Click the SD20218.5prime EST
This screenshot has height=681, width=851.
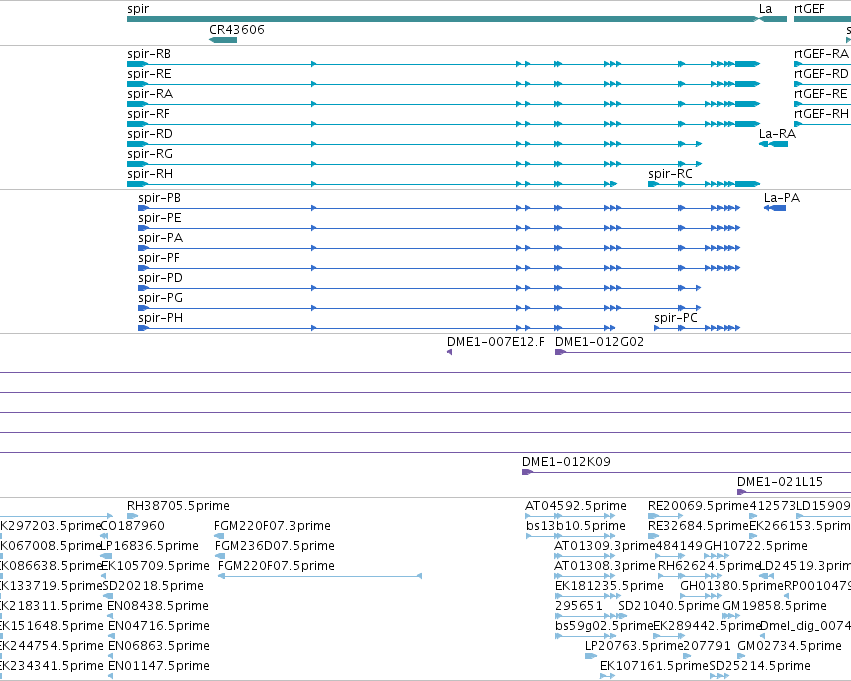click(107, 596)
